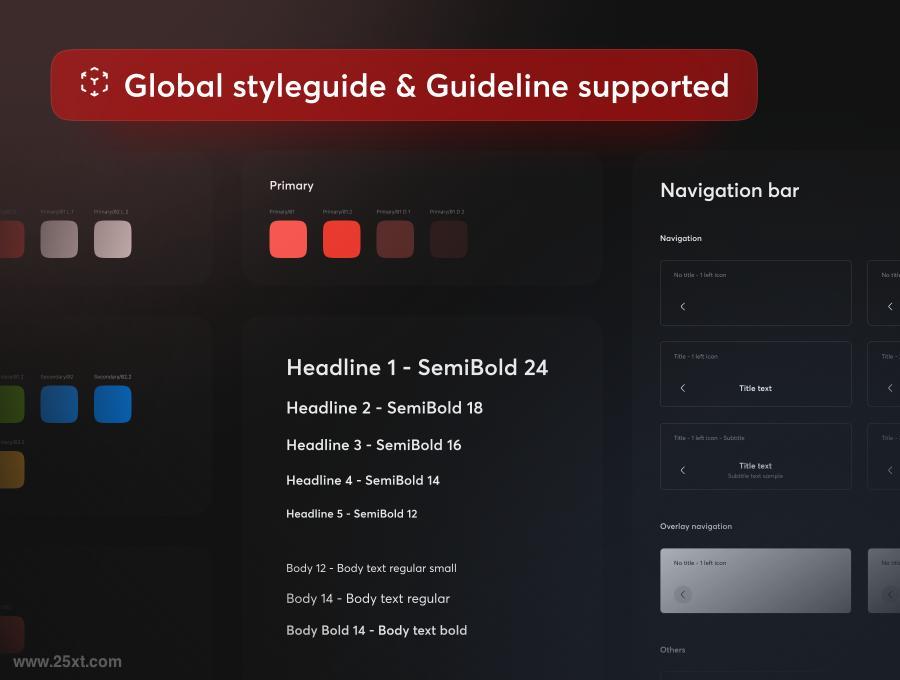Click back chevron in 'Title - 1 left icon - Subtitle' card

click(x=682, y=470)
